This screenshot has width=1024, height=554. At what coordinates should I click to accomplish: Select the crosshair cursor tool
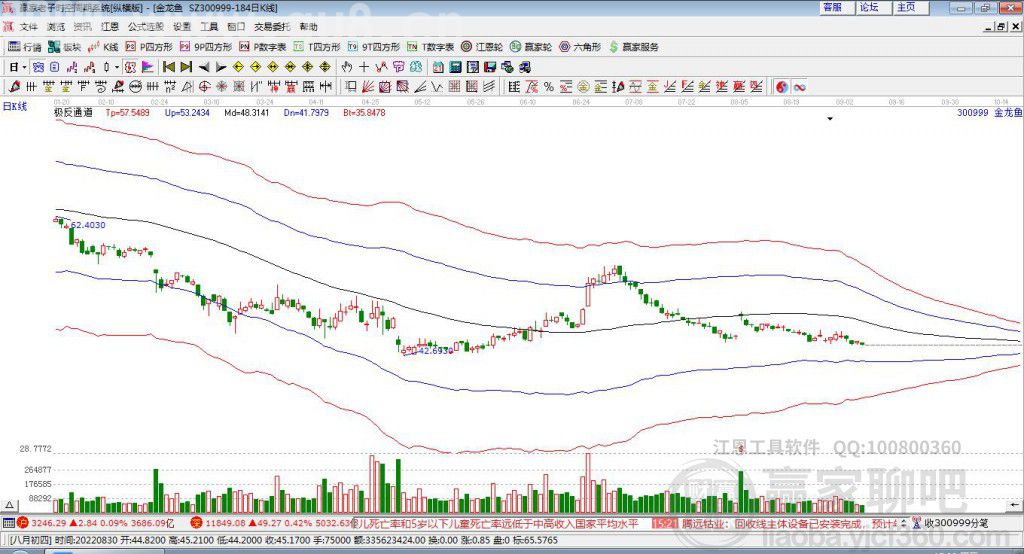click(x=364, y=67)
